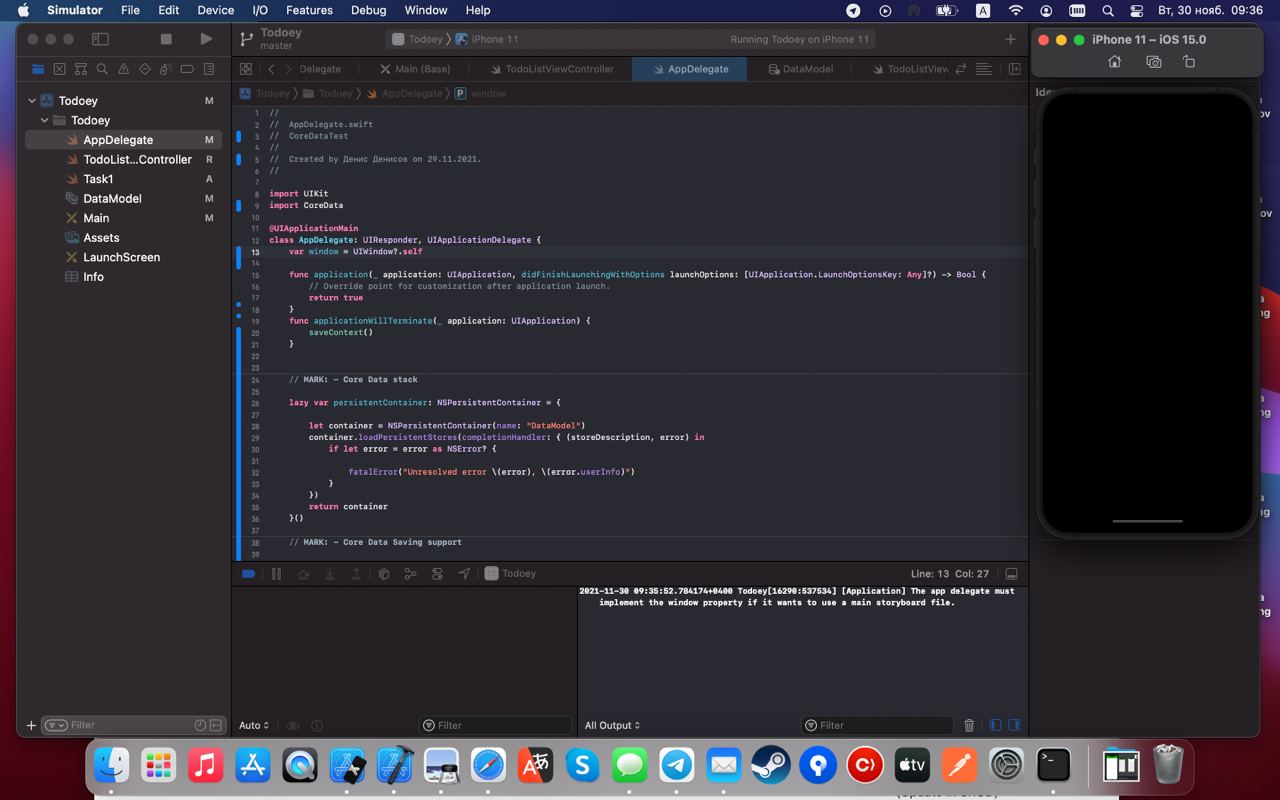The height and width of the screenshot is (800, 1280).
Task: Rotate the Simulator device
Action: click(x=1189, y=62)
